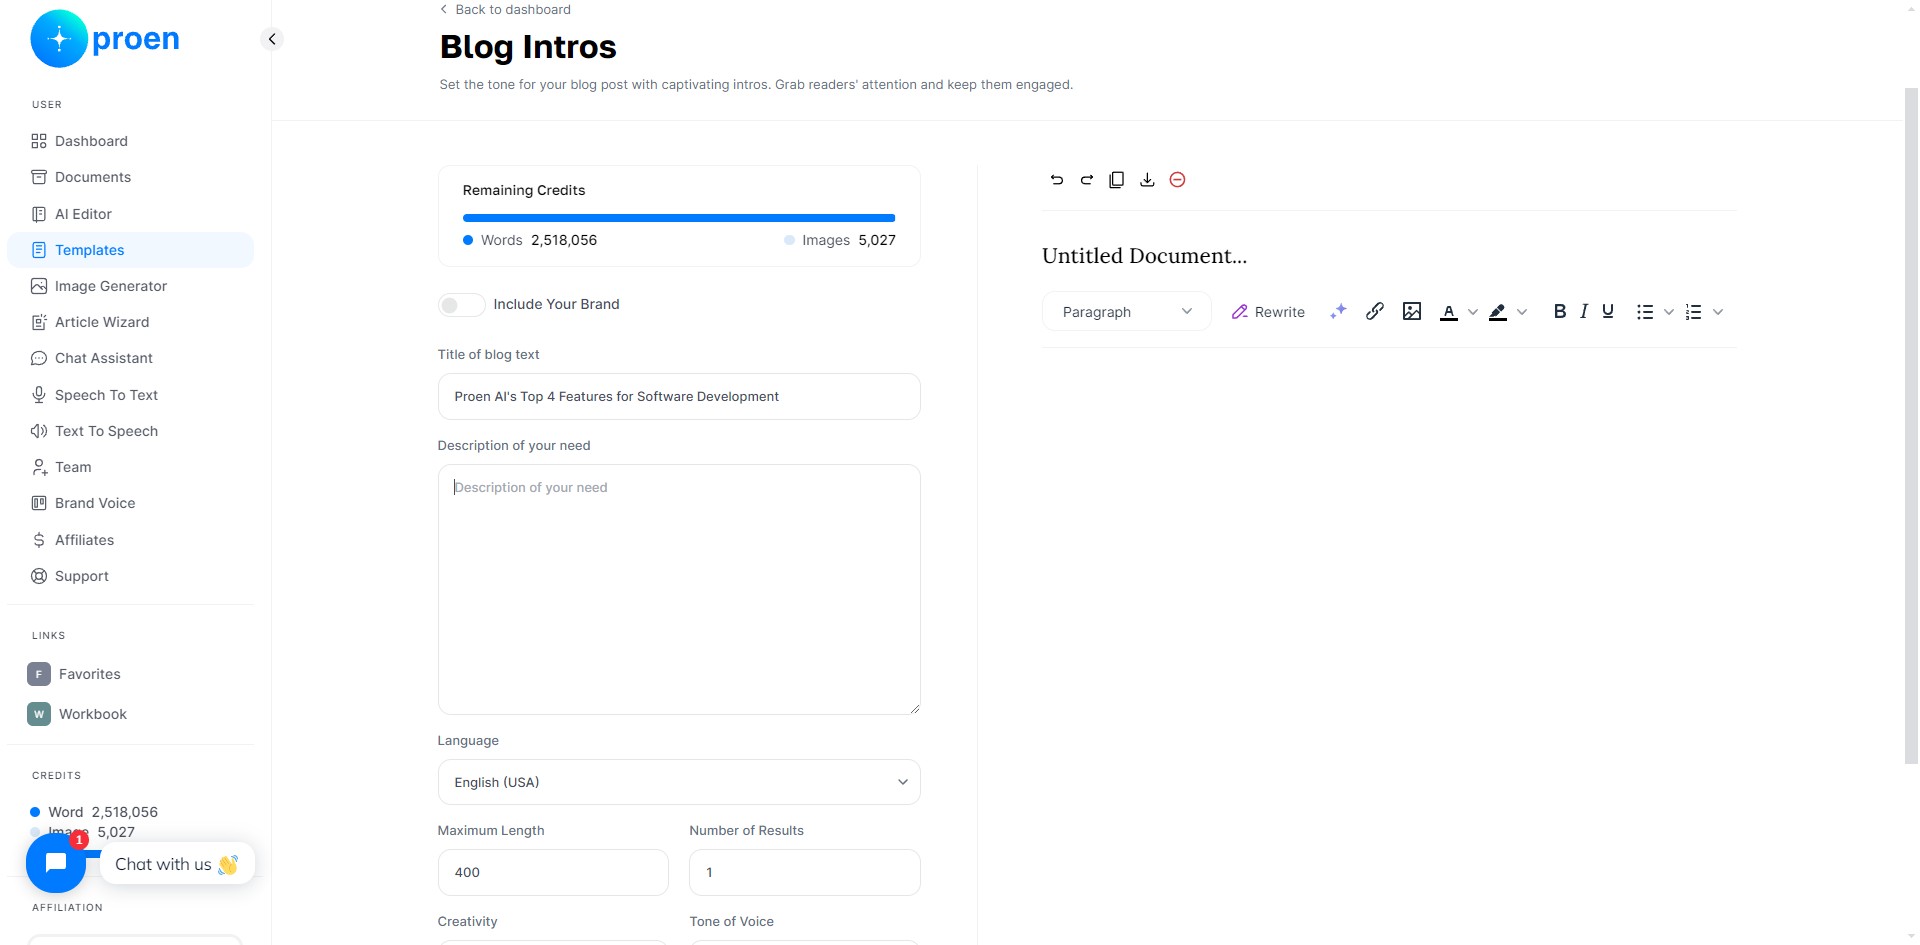The width and height of the screenshot is (1920, 945).
Task: Click the Chat with us bubble
Action: point(177,864)
